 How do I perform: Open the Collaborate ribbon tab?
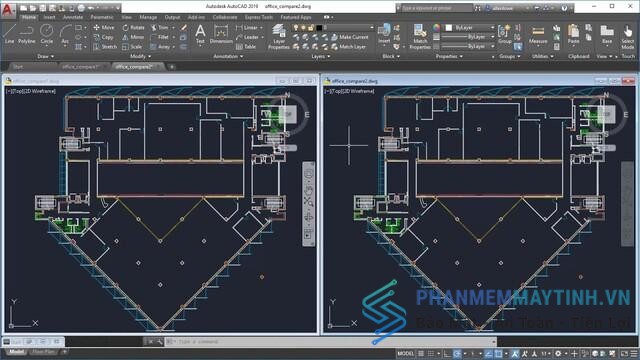coord(224,17)
